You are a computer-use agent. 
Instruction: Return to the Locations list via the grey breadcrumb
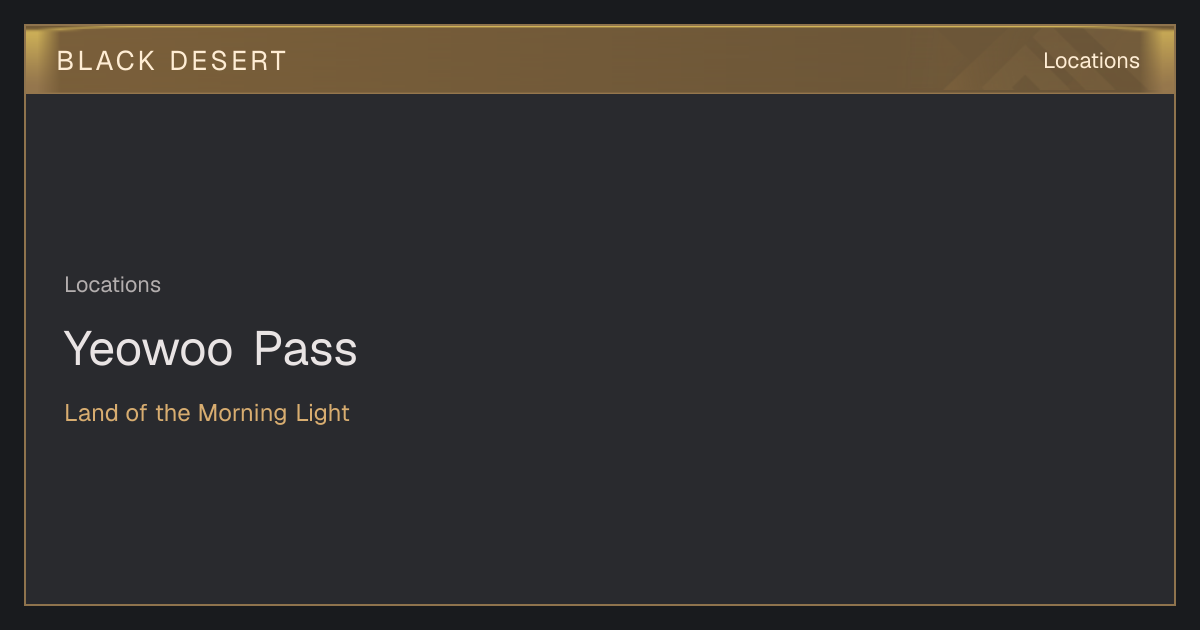(x=112, y=285)
